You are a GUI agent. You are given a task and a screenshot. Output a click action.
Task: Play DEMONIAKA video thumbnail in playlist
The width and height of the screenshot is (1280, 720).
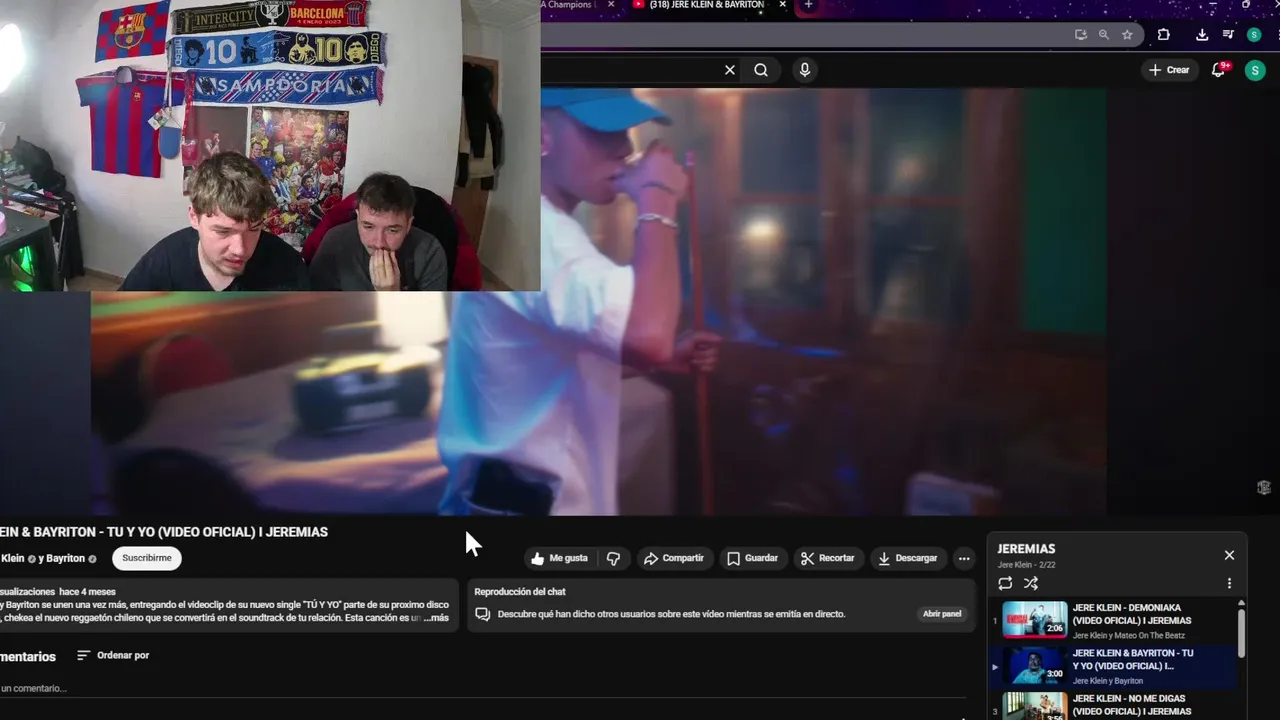coord(1035,619)
